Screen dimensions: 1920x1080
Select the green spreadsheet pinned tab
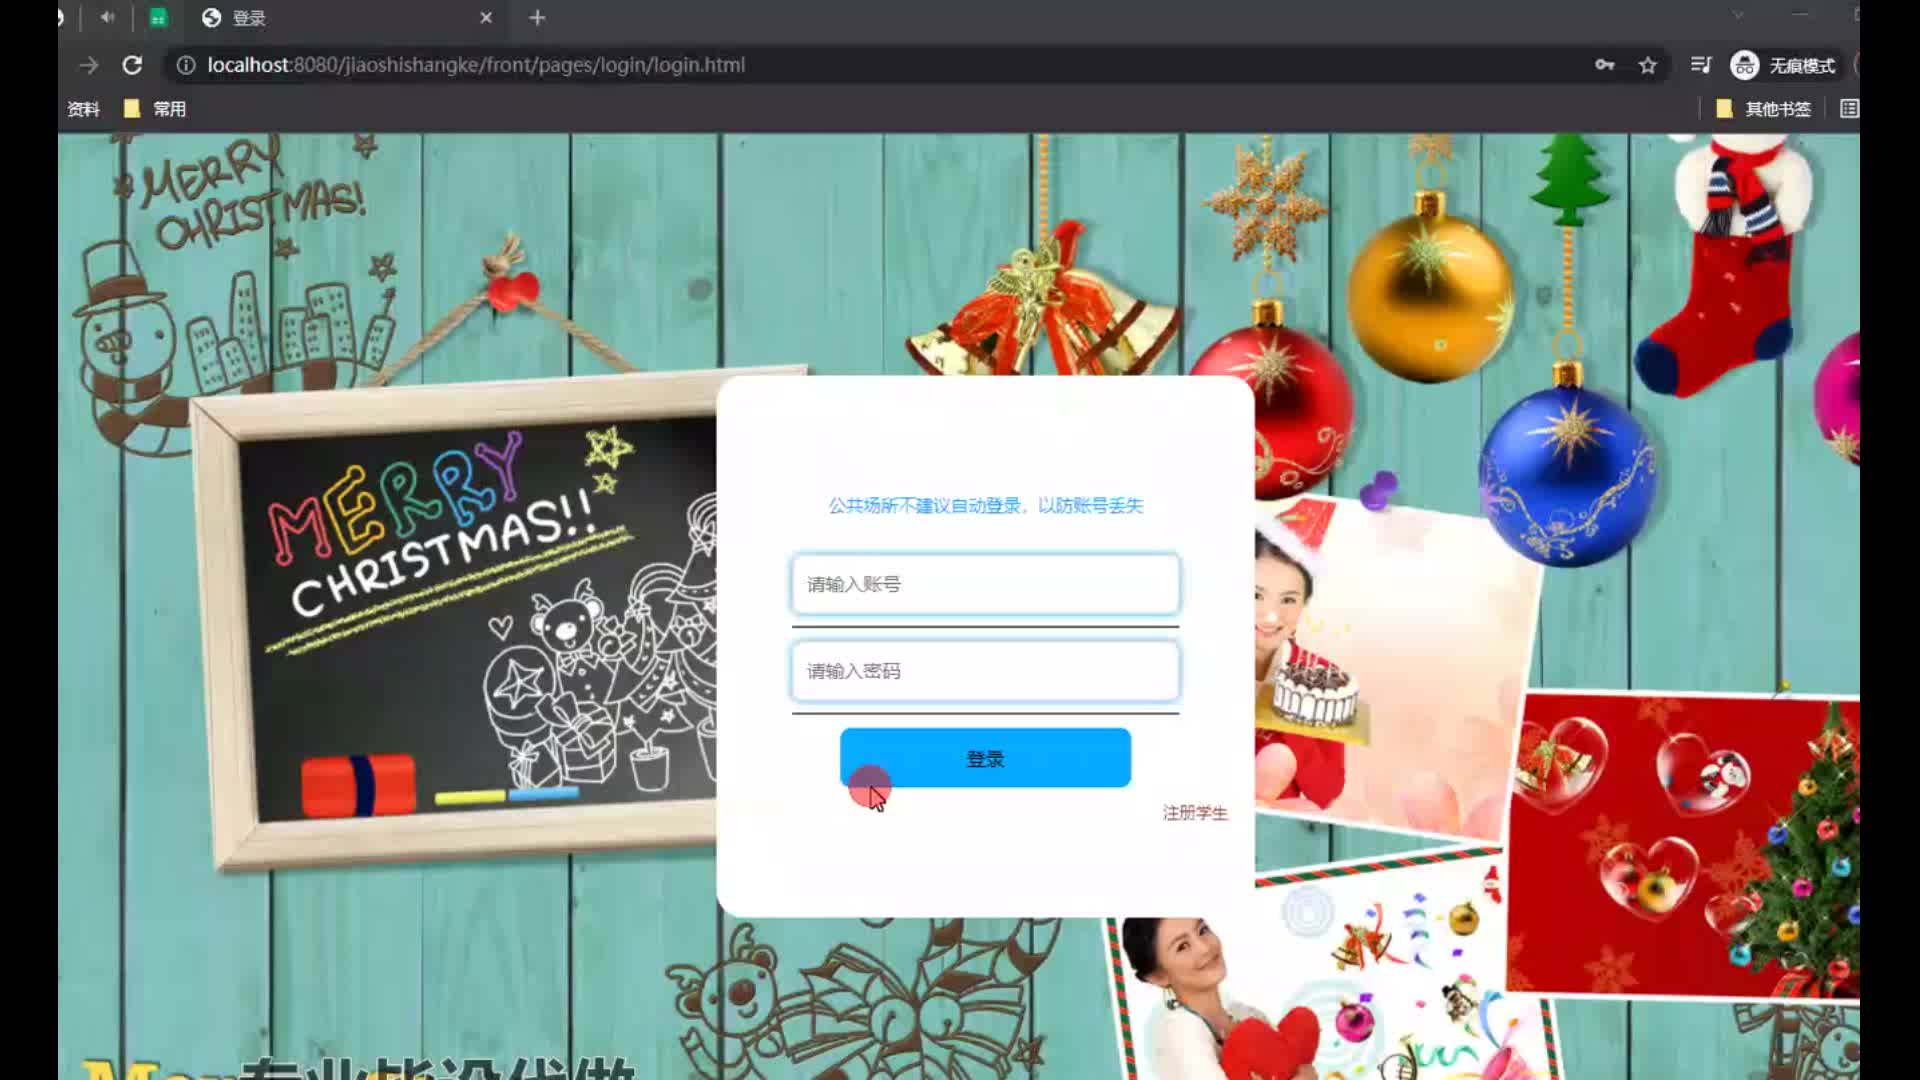(158, 17)
